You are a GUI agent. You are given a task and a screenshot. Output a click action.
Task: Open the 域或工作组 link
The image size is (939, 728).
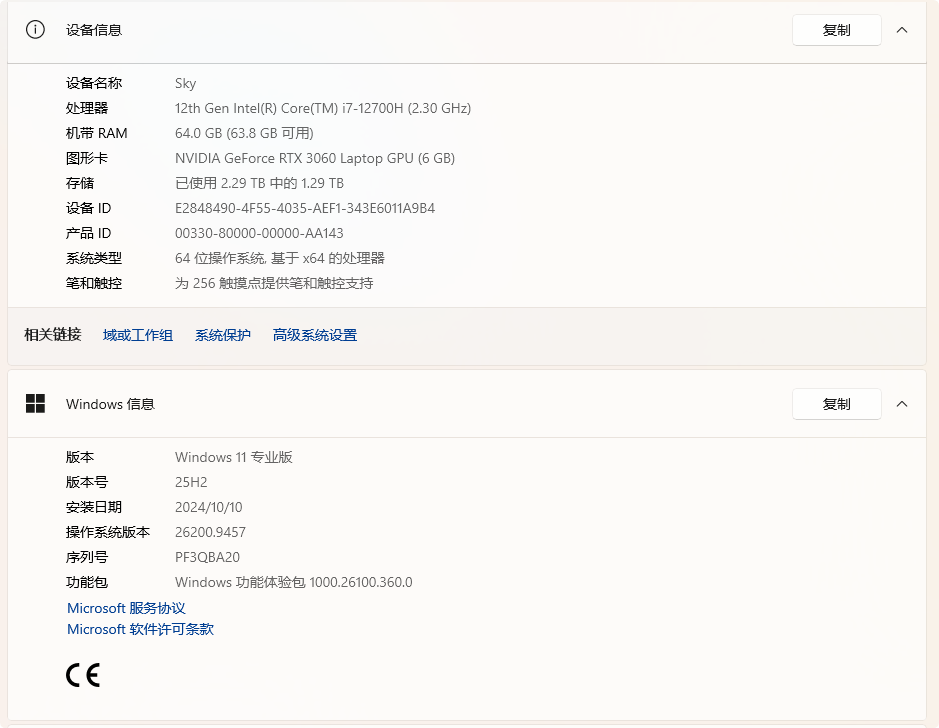click(x=138, y=335)
